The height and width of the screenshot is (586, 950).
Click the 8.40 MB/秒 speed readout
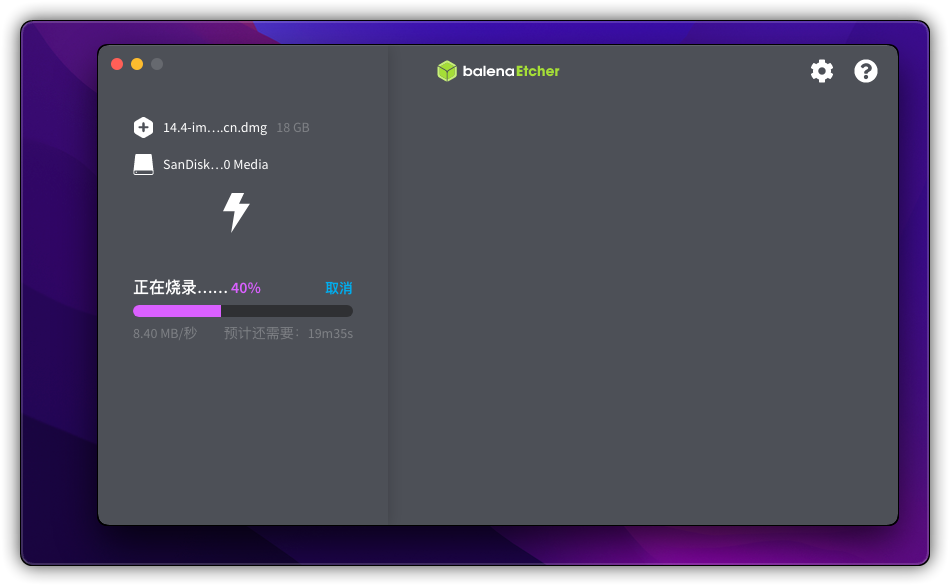(x=165, y=333)
